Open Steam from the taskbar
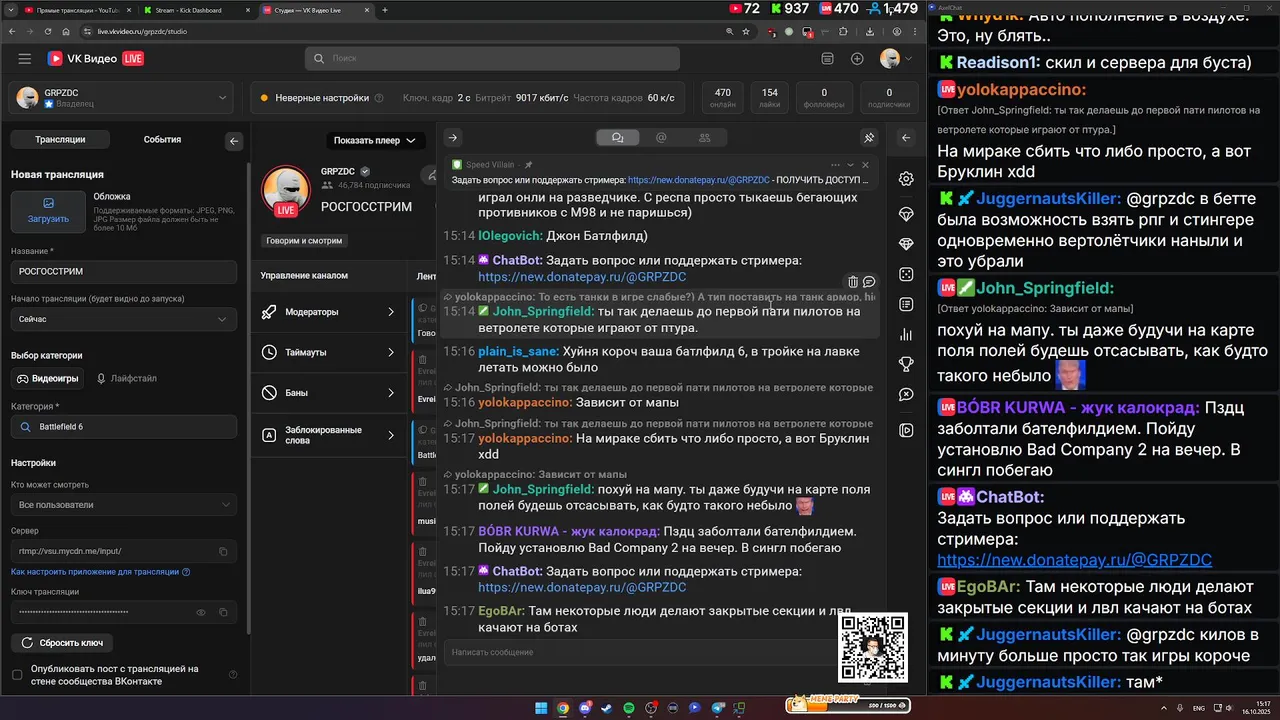The image size is (1280, 720). coord(606,708)
